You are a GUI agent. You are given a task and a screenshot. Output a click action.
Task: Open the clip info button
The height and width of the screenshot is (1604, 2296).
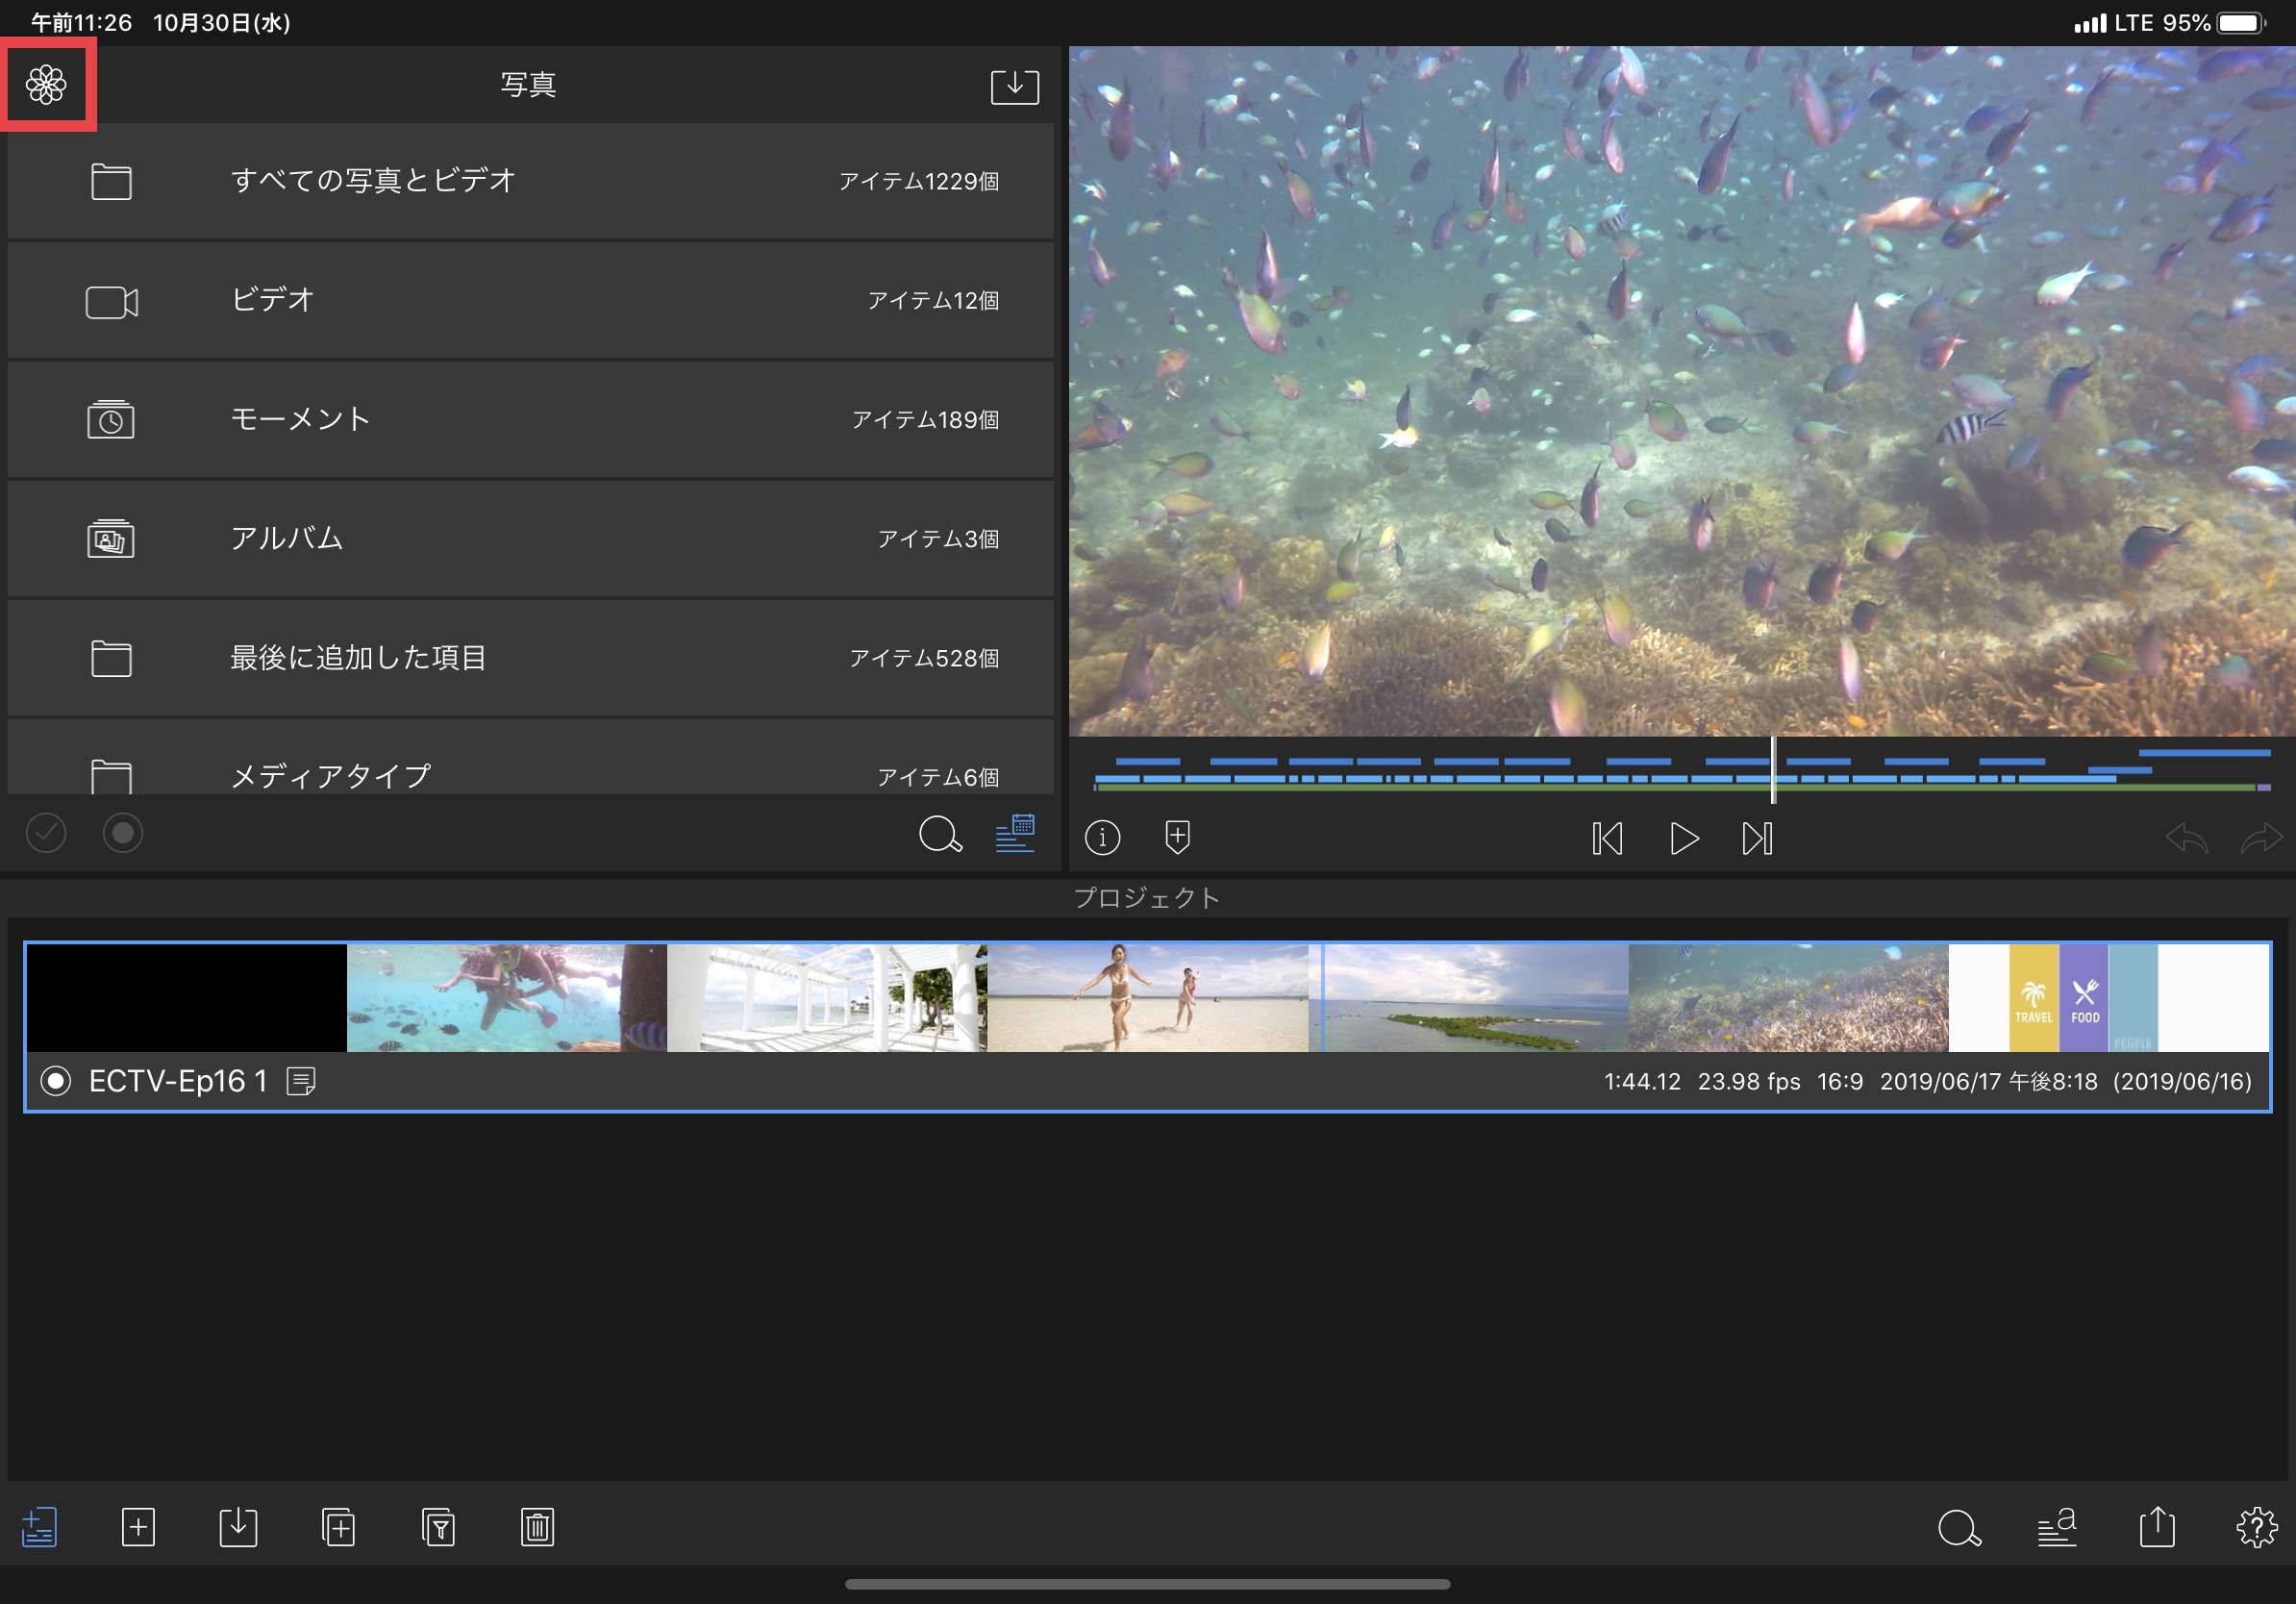coord(1102,837)
